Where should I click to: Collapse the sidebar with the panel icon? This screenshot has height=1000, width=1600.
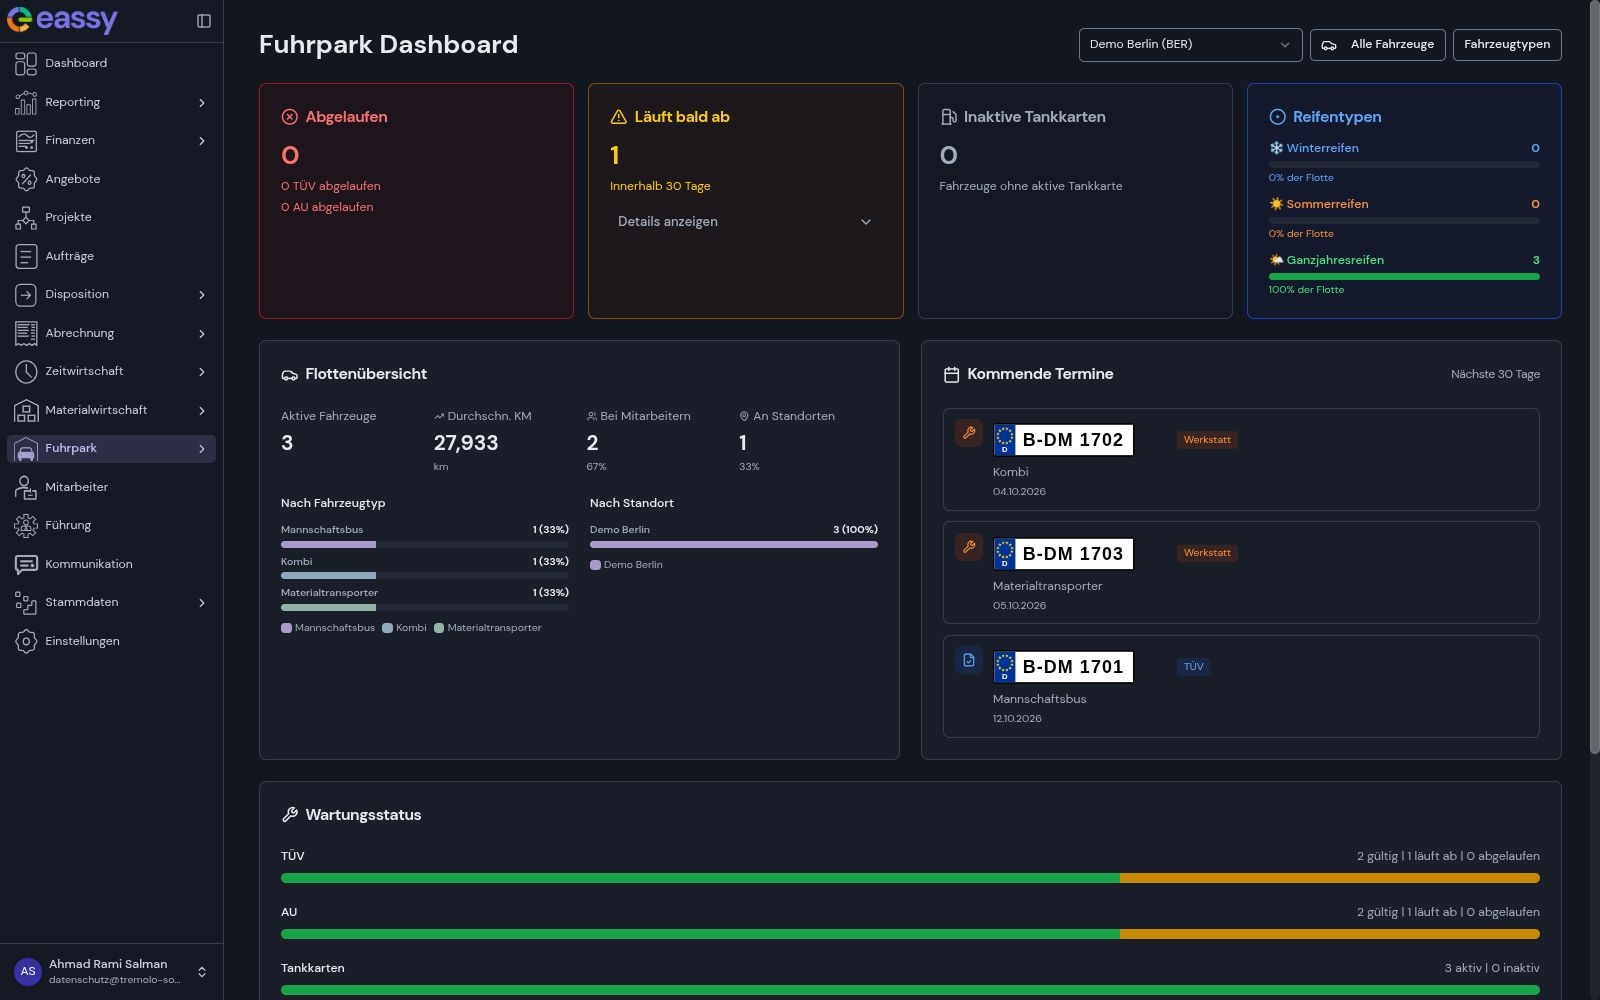click(x=204, y=21)
